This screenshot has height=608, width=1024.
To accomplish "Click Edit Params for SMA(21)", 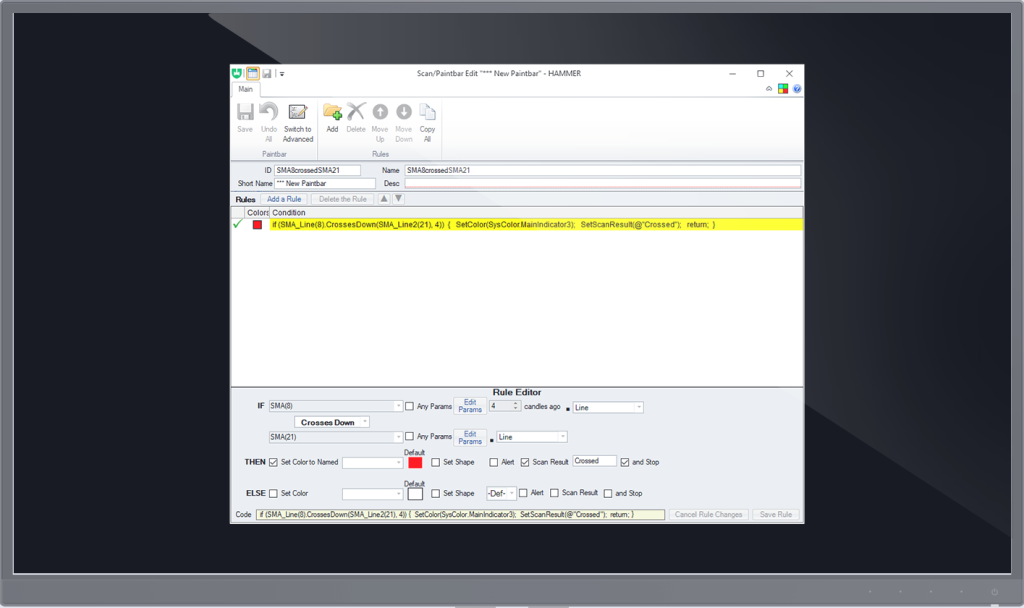I will (x=470, y=437).
